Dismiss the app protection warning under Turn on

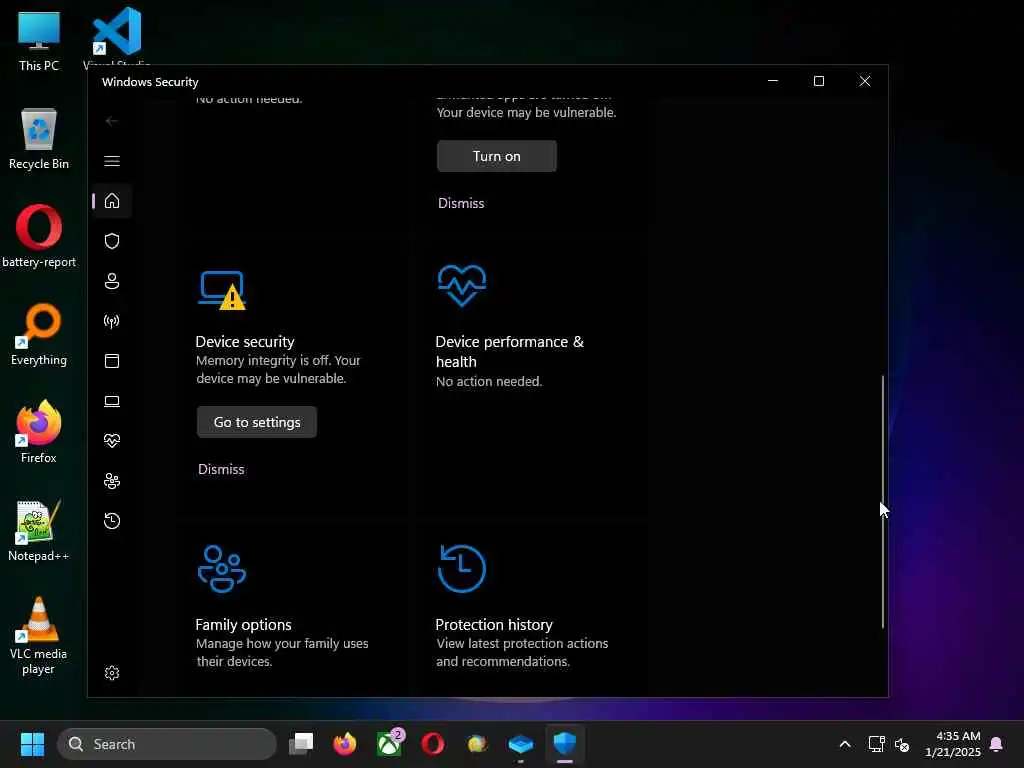[x=461, y=203]
